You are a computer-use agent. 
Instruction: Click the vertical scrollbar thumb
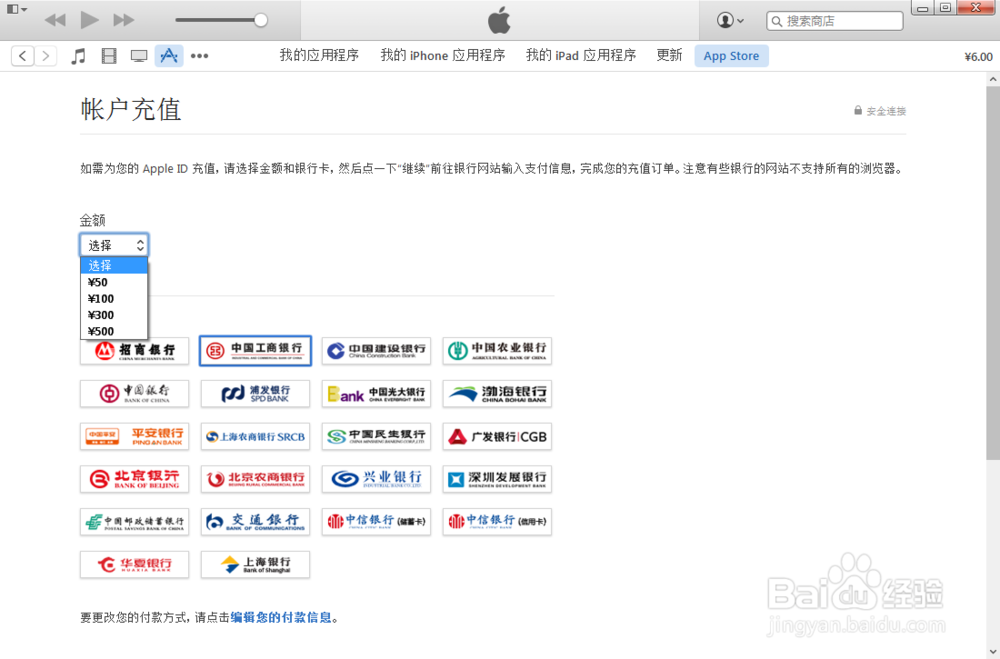[x=993, y=273]
